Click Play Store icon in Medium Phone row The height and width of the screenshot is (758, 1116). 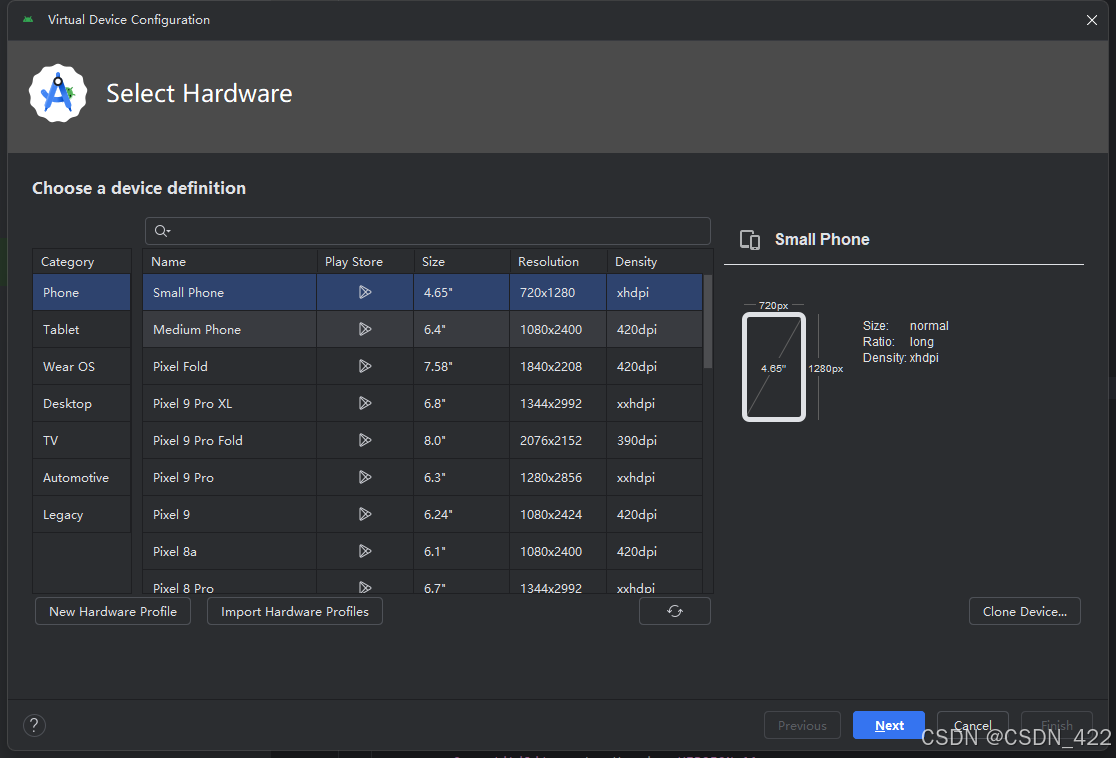[365, 330]
